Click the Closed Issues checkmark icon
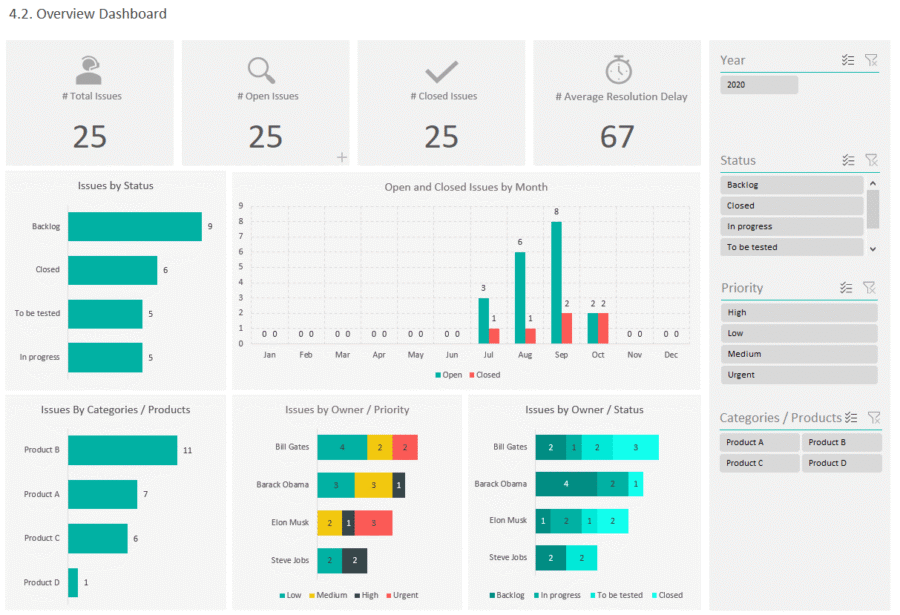This screenshot has width=900, height=615. coord(441,71)
